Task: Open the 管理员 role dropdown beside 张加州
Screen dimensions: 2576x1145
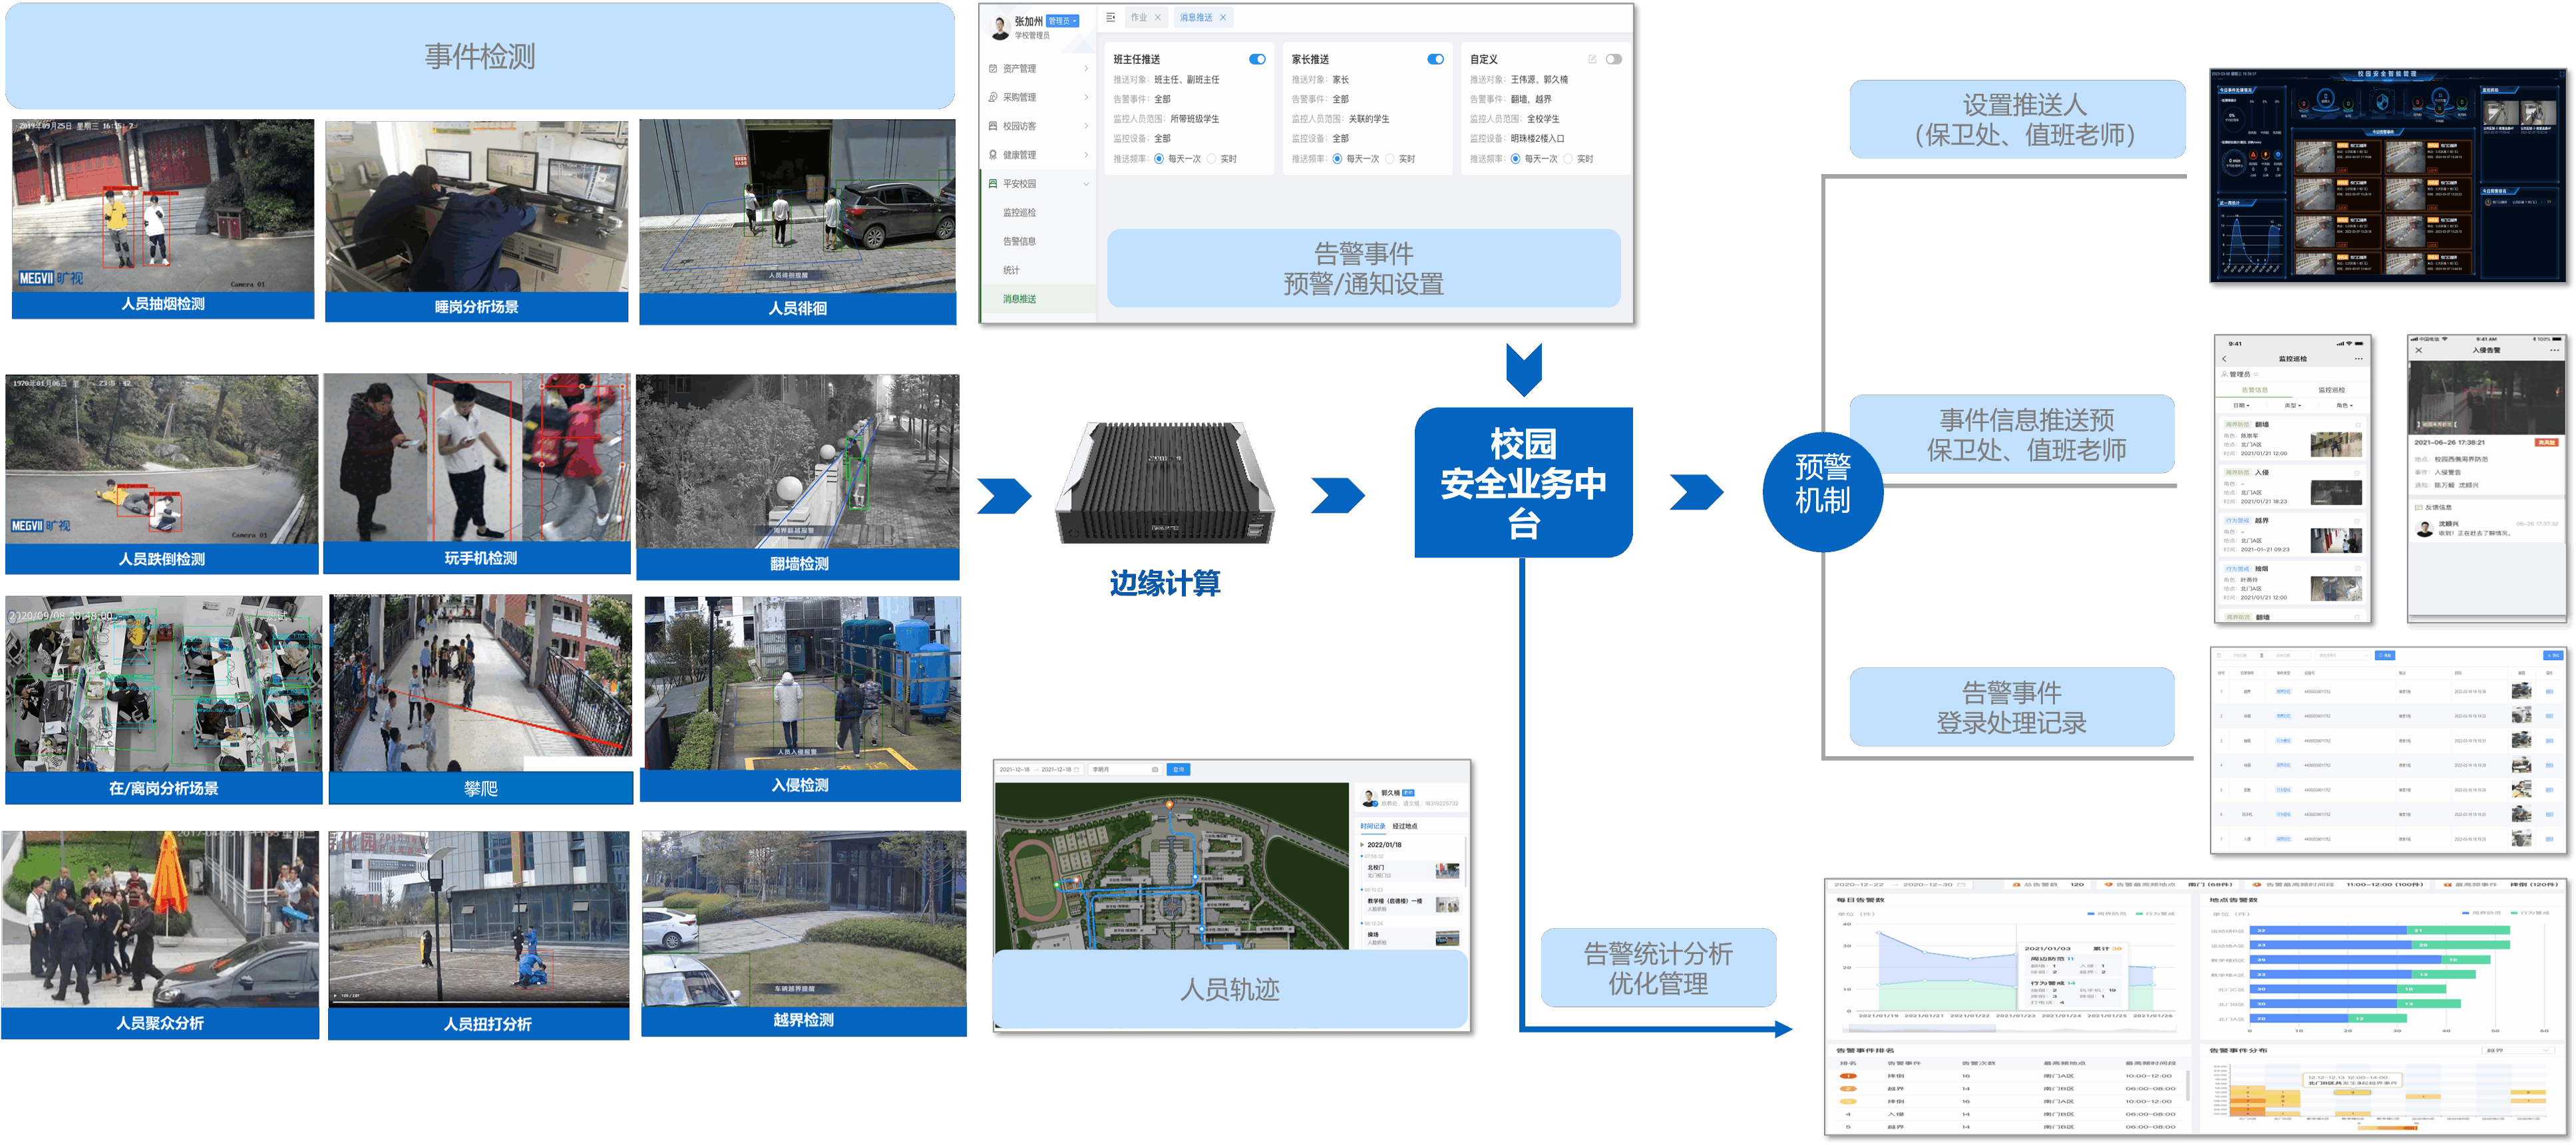Action: (x=1062, y=21)
